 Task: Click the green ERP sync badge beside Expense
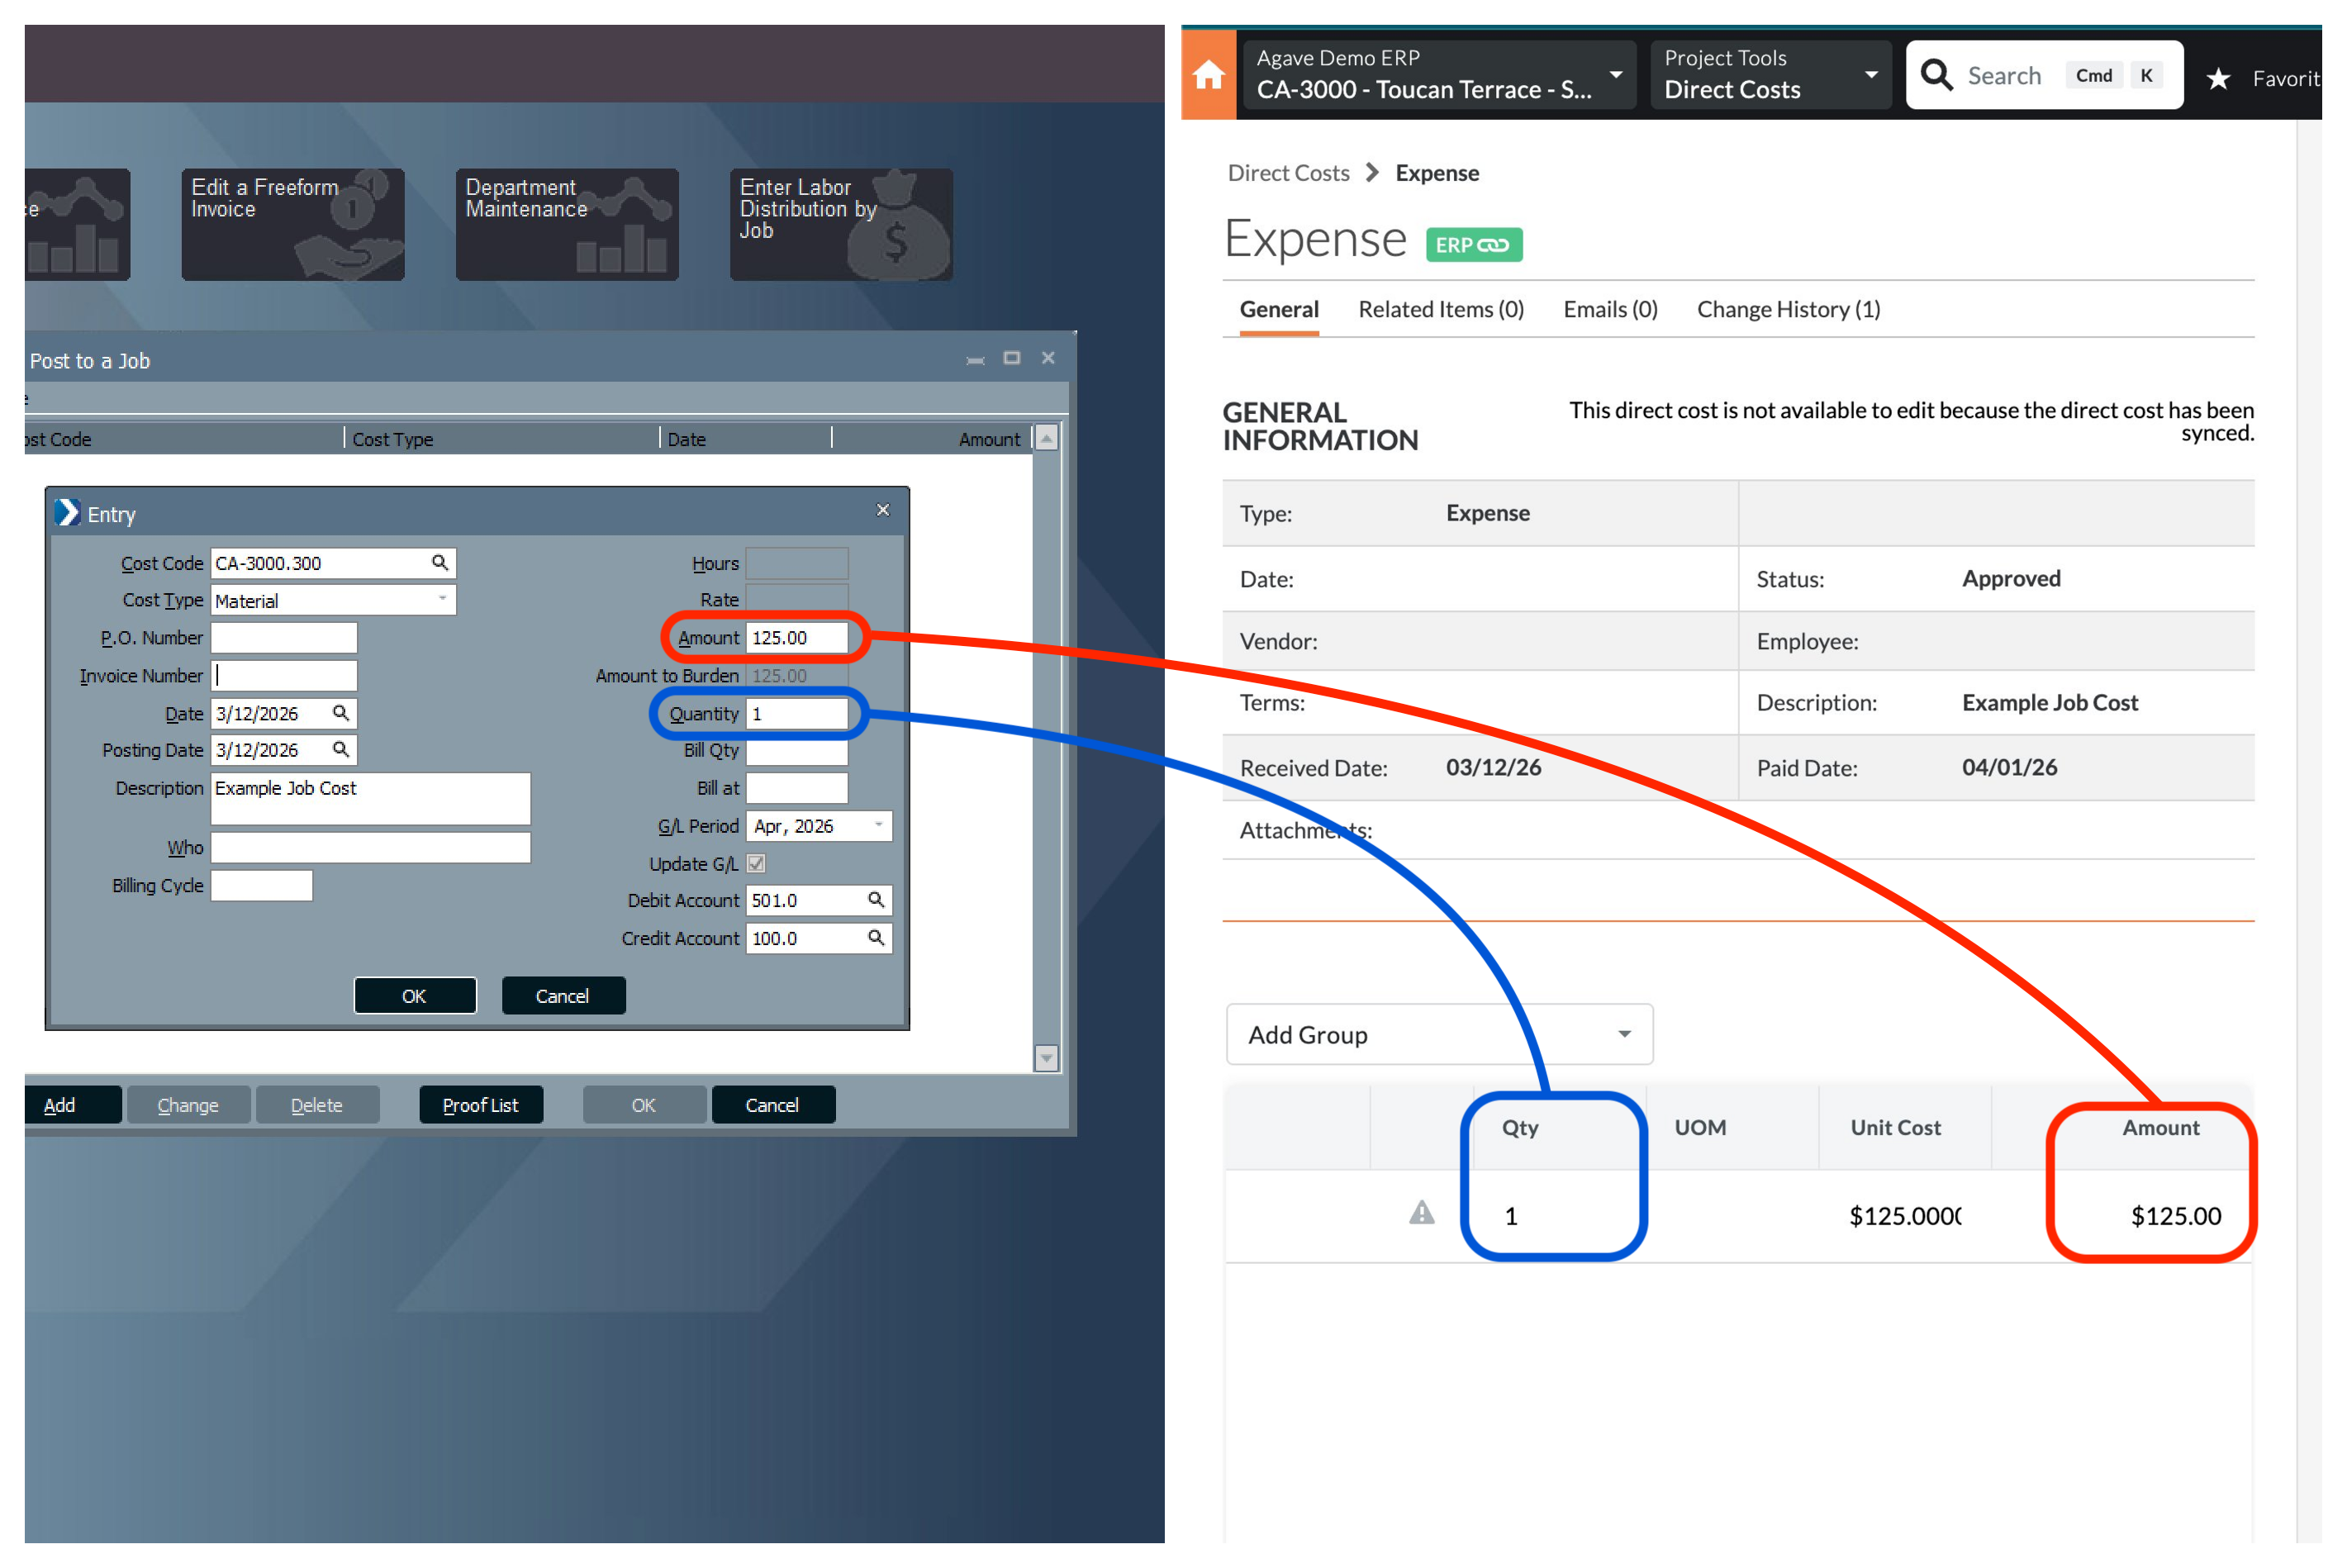1474,244
